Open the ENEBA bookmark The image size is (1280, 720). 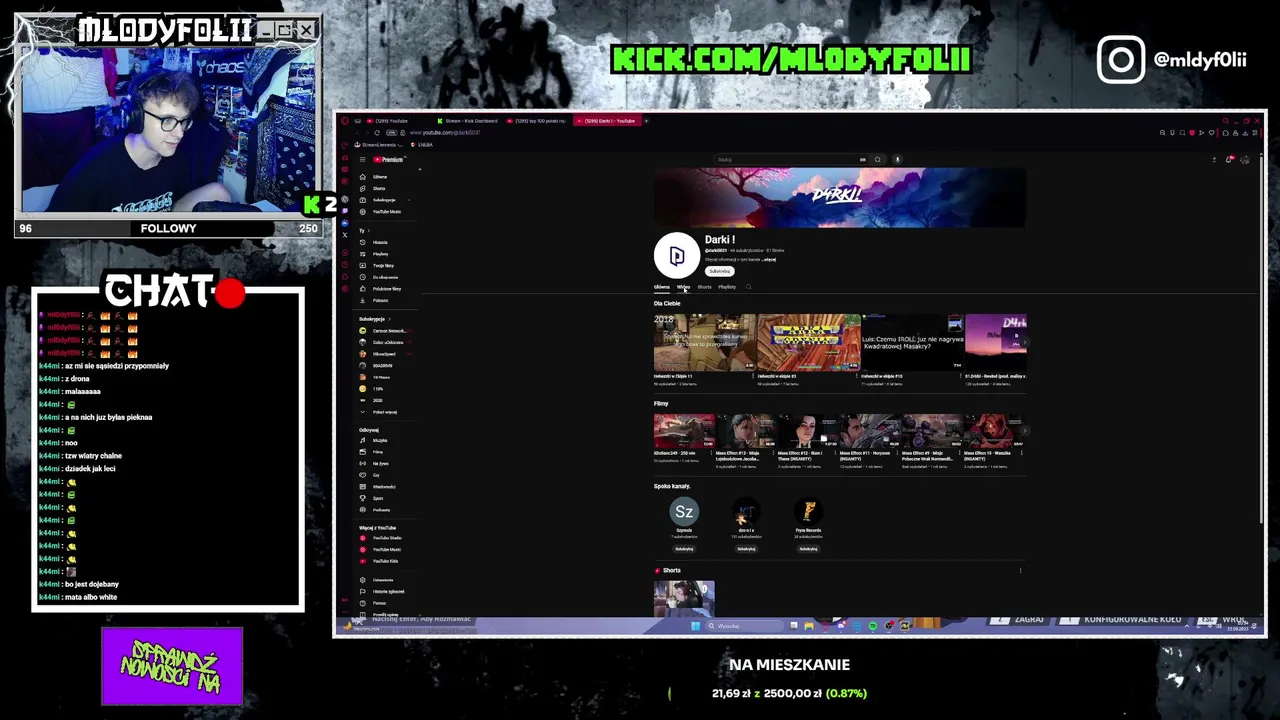[423, 145]
